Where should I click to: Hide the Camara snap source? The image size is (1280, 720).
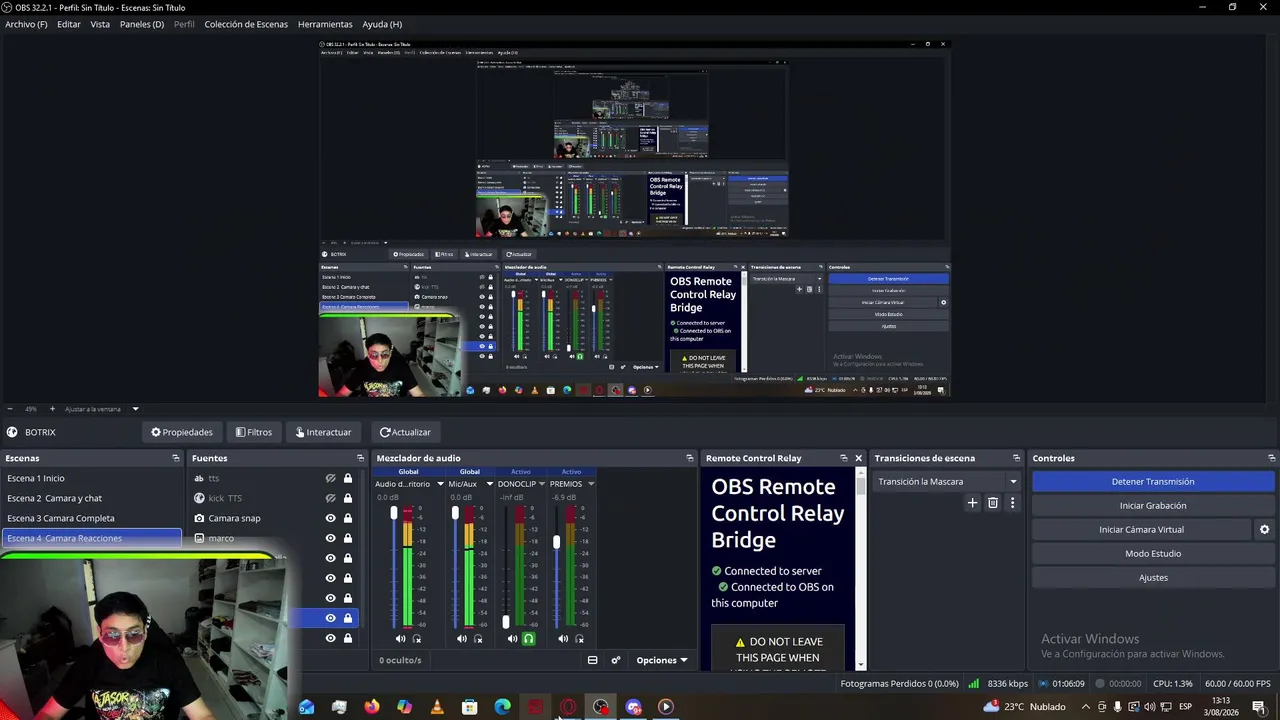click(330, 519)
